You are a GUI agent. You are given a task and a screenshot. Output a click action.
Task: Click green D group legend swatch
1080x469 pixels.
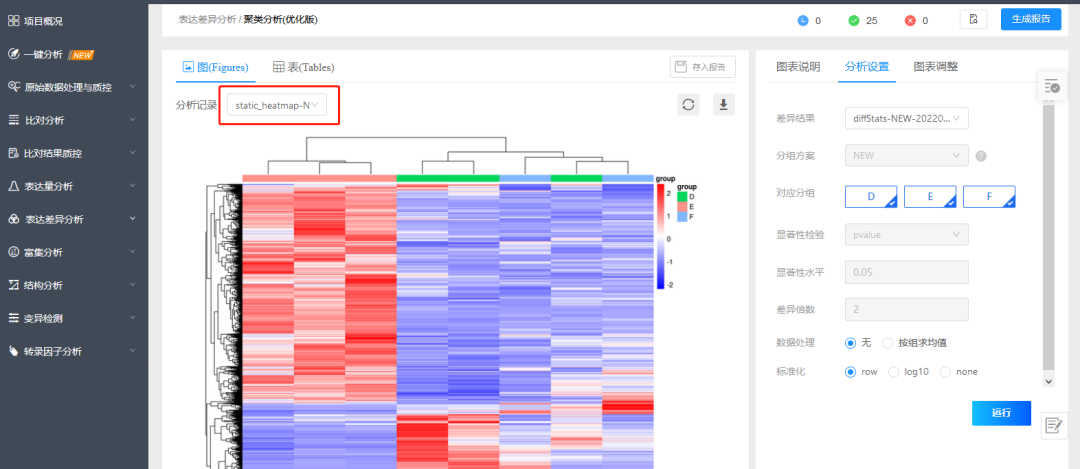pyautogui.click(x=682, y=197)
